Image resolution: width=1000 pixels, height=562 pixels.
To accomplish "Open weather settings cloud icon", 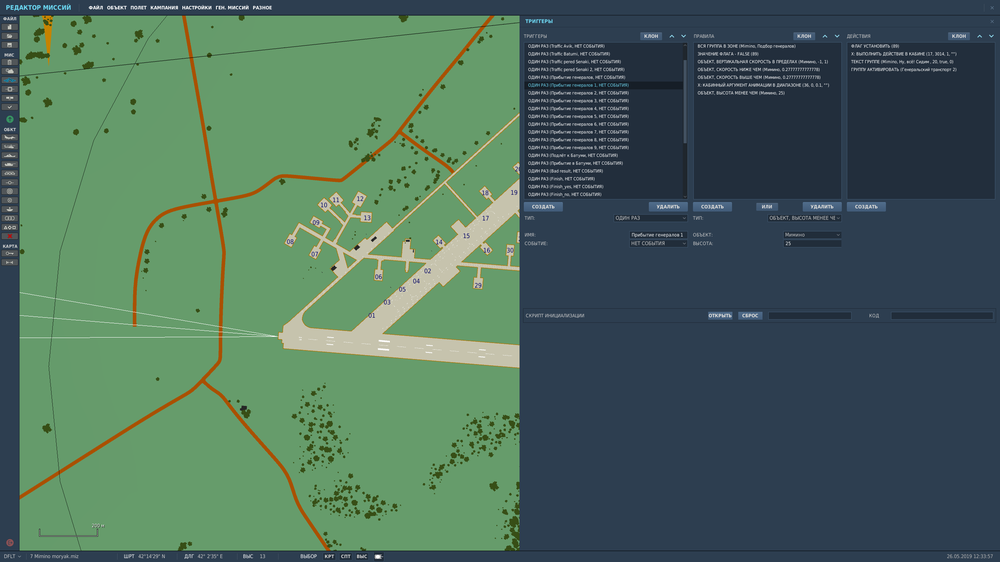I will pos(10,71).
